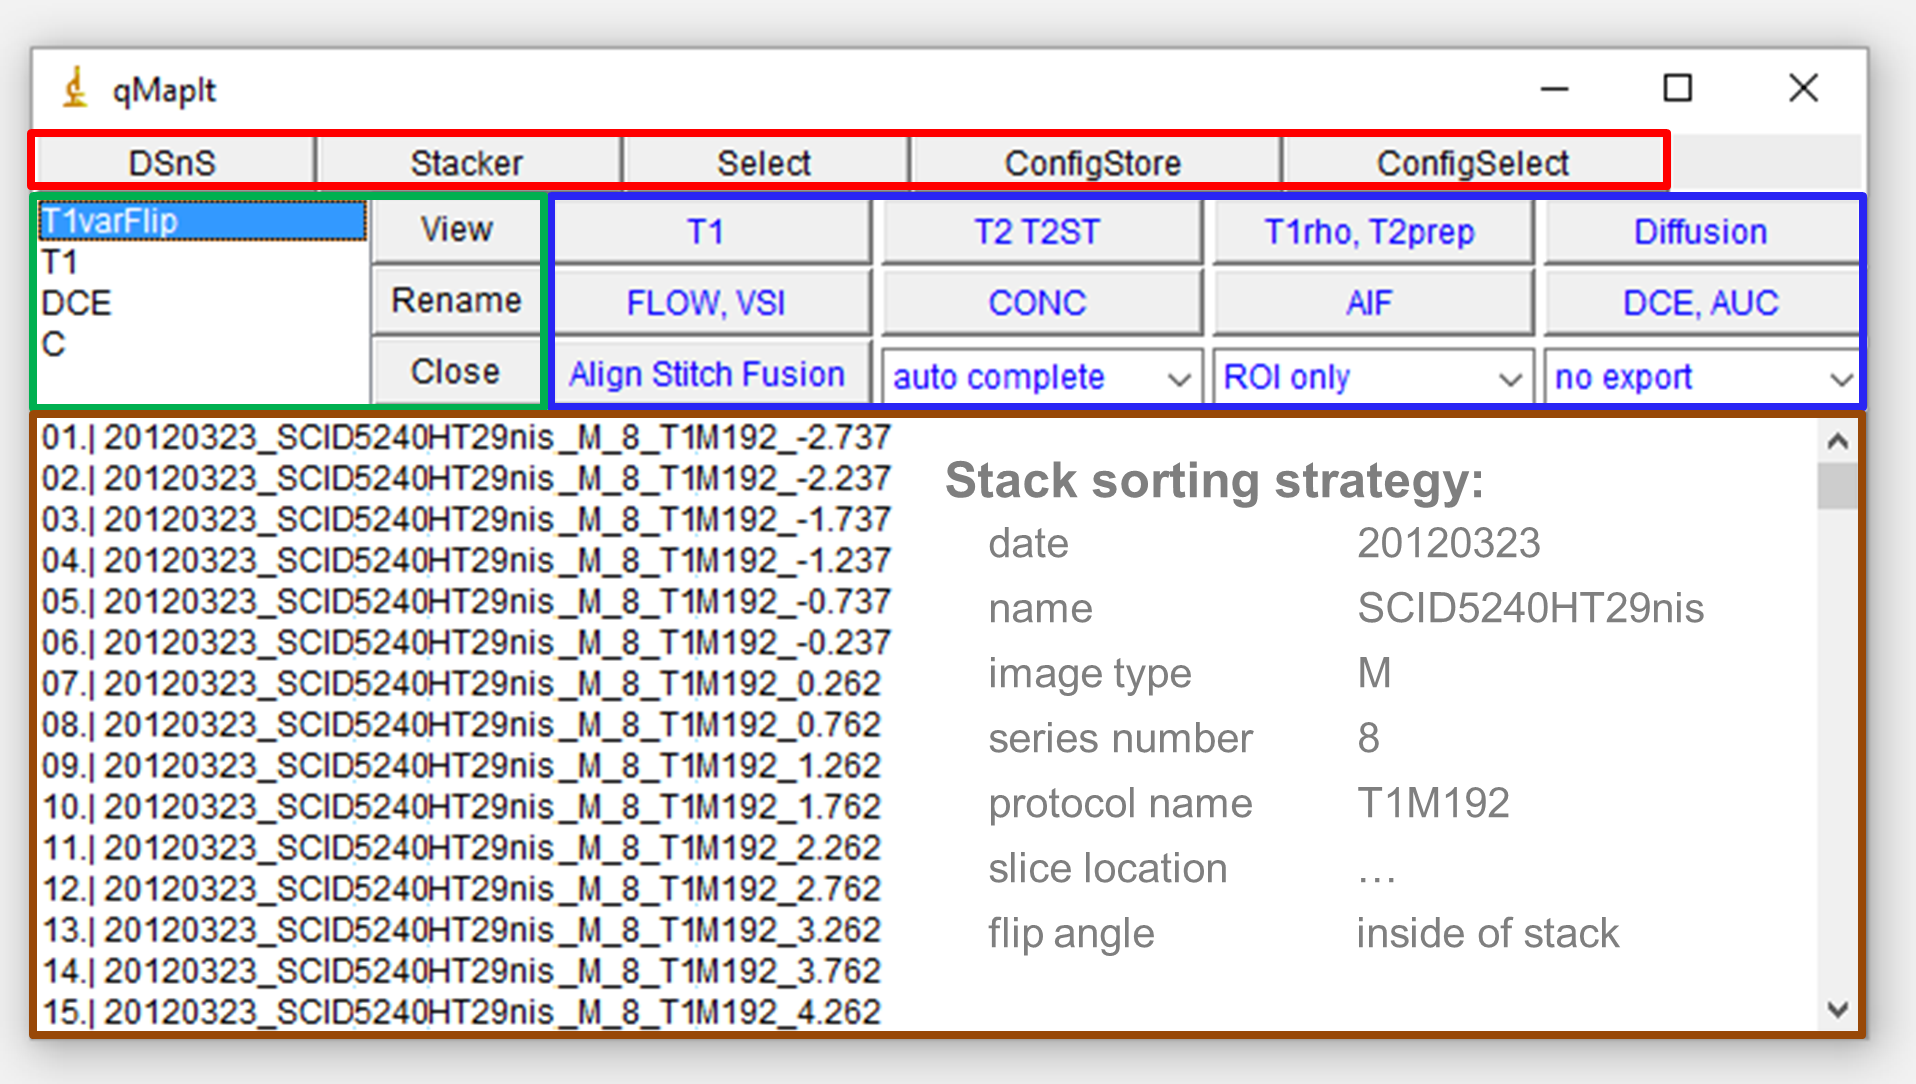Close the selected stack with Close button

[456, 372]
